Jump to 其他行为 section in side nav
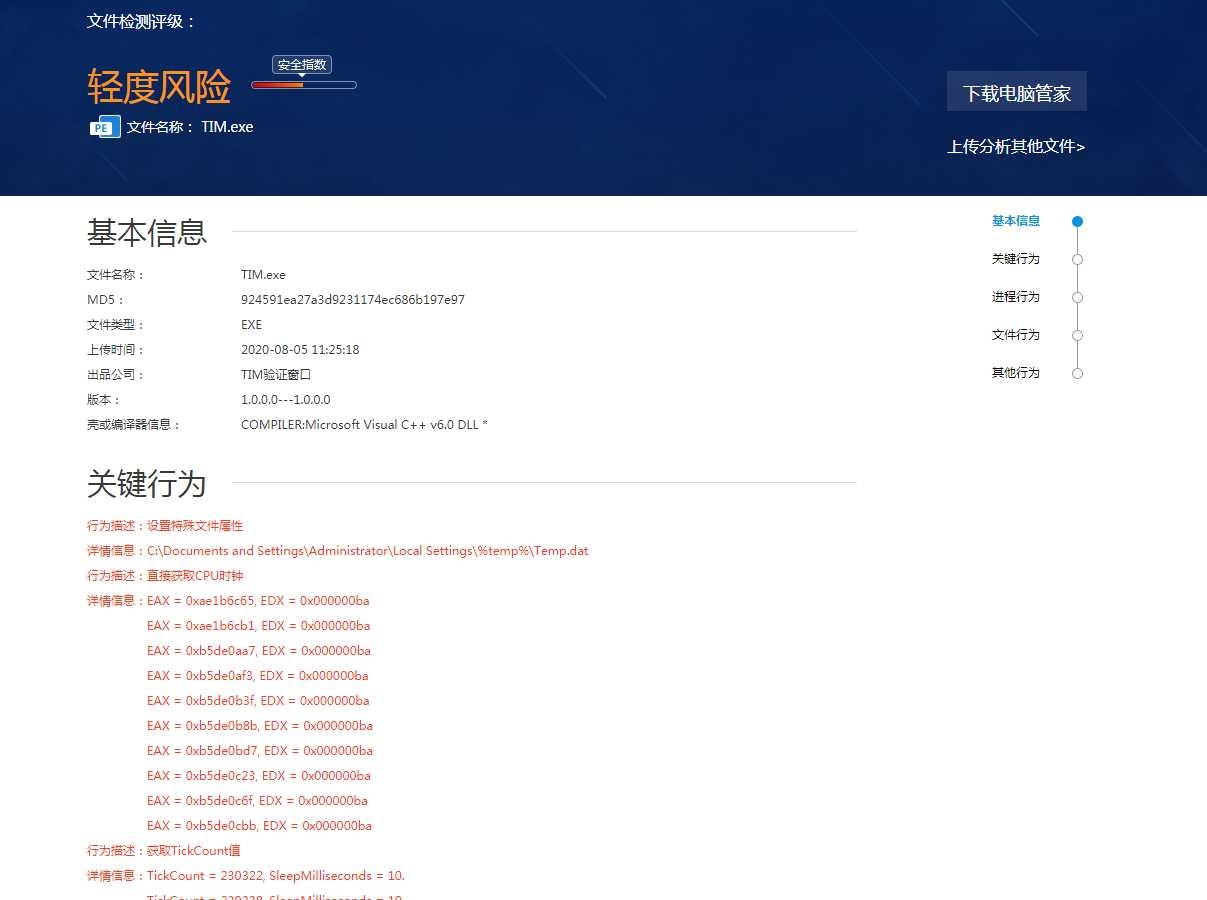The height and width of the screenshot is (900, 1207). coord(1016,373)
